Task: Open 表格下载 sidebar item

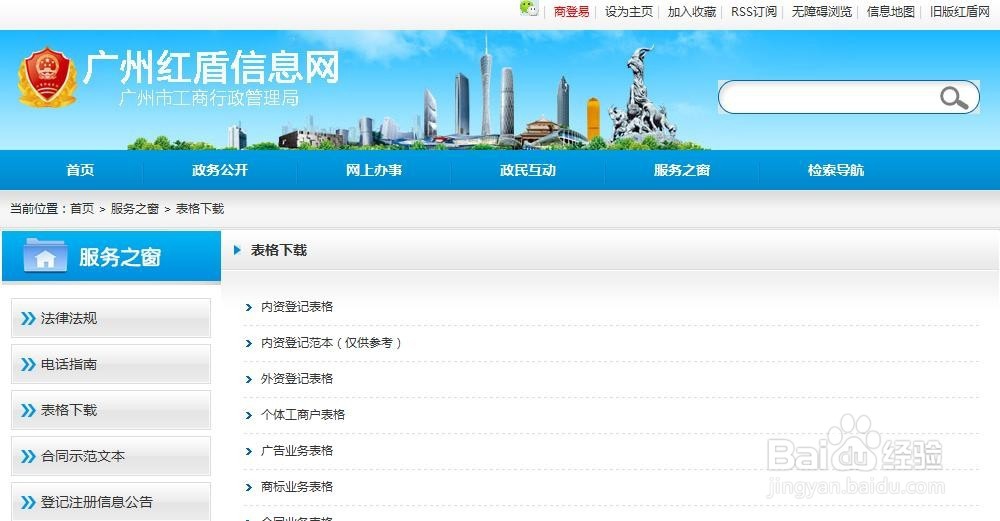Action: tap(111, 410)
